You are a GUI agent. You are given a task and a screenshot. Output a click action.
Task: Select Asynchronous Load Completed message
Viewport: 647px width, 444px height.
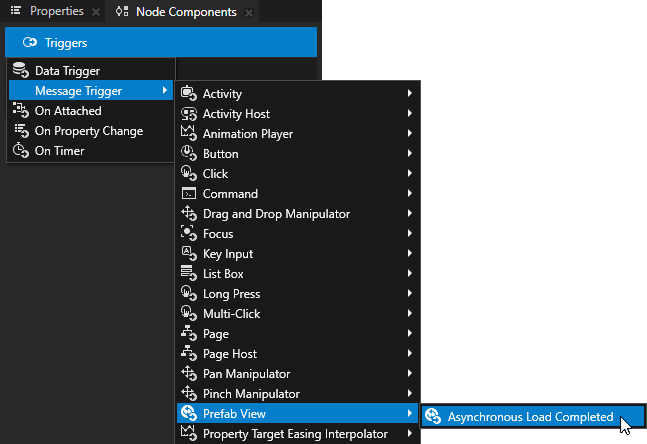pos(533,417)
